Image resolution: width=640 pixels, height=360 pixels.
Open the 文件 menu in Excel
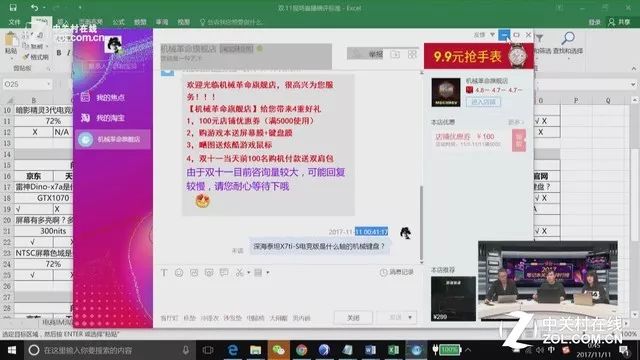tap(14, 22)
